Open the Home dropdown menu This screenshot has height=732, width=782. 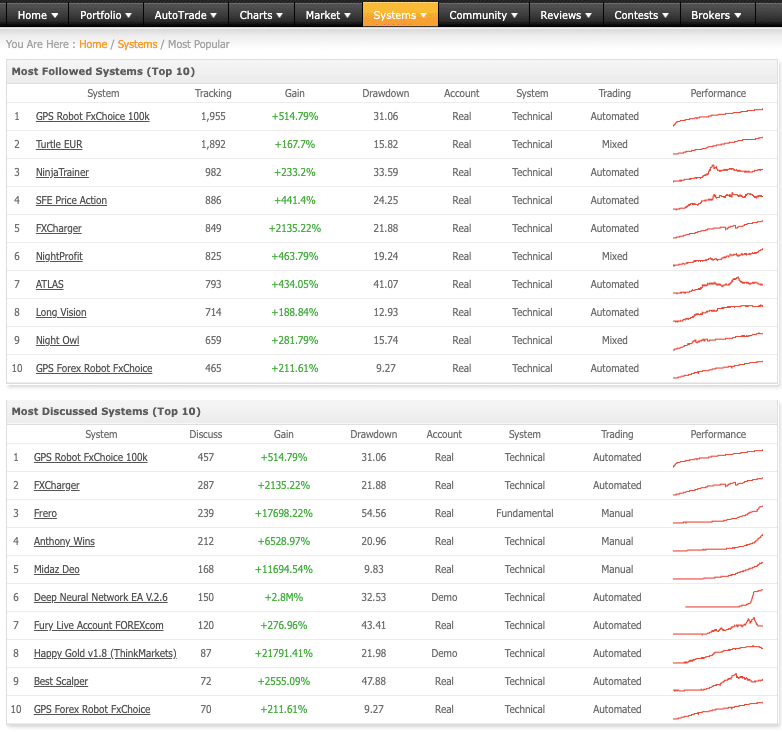click(37, 15)
